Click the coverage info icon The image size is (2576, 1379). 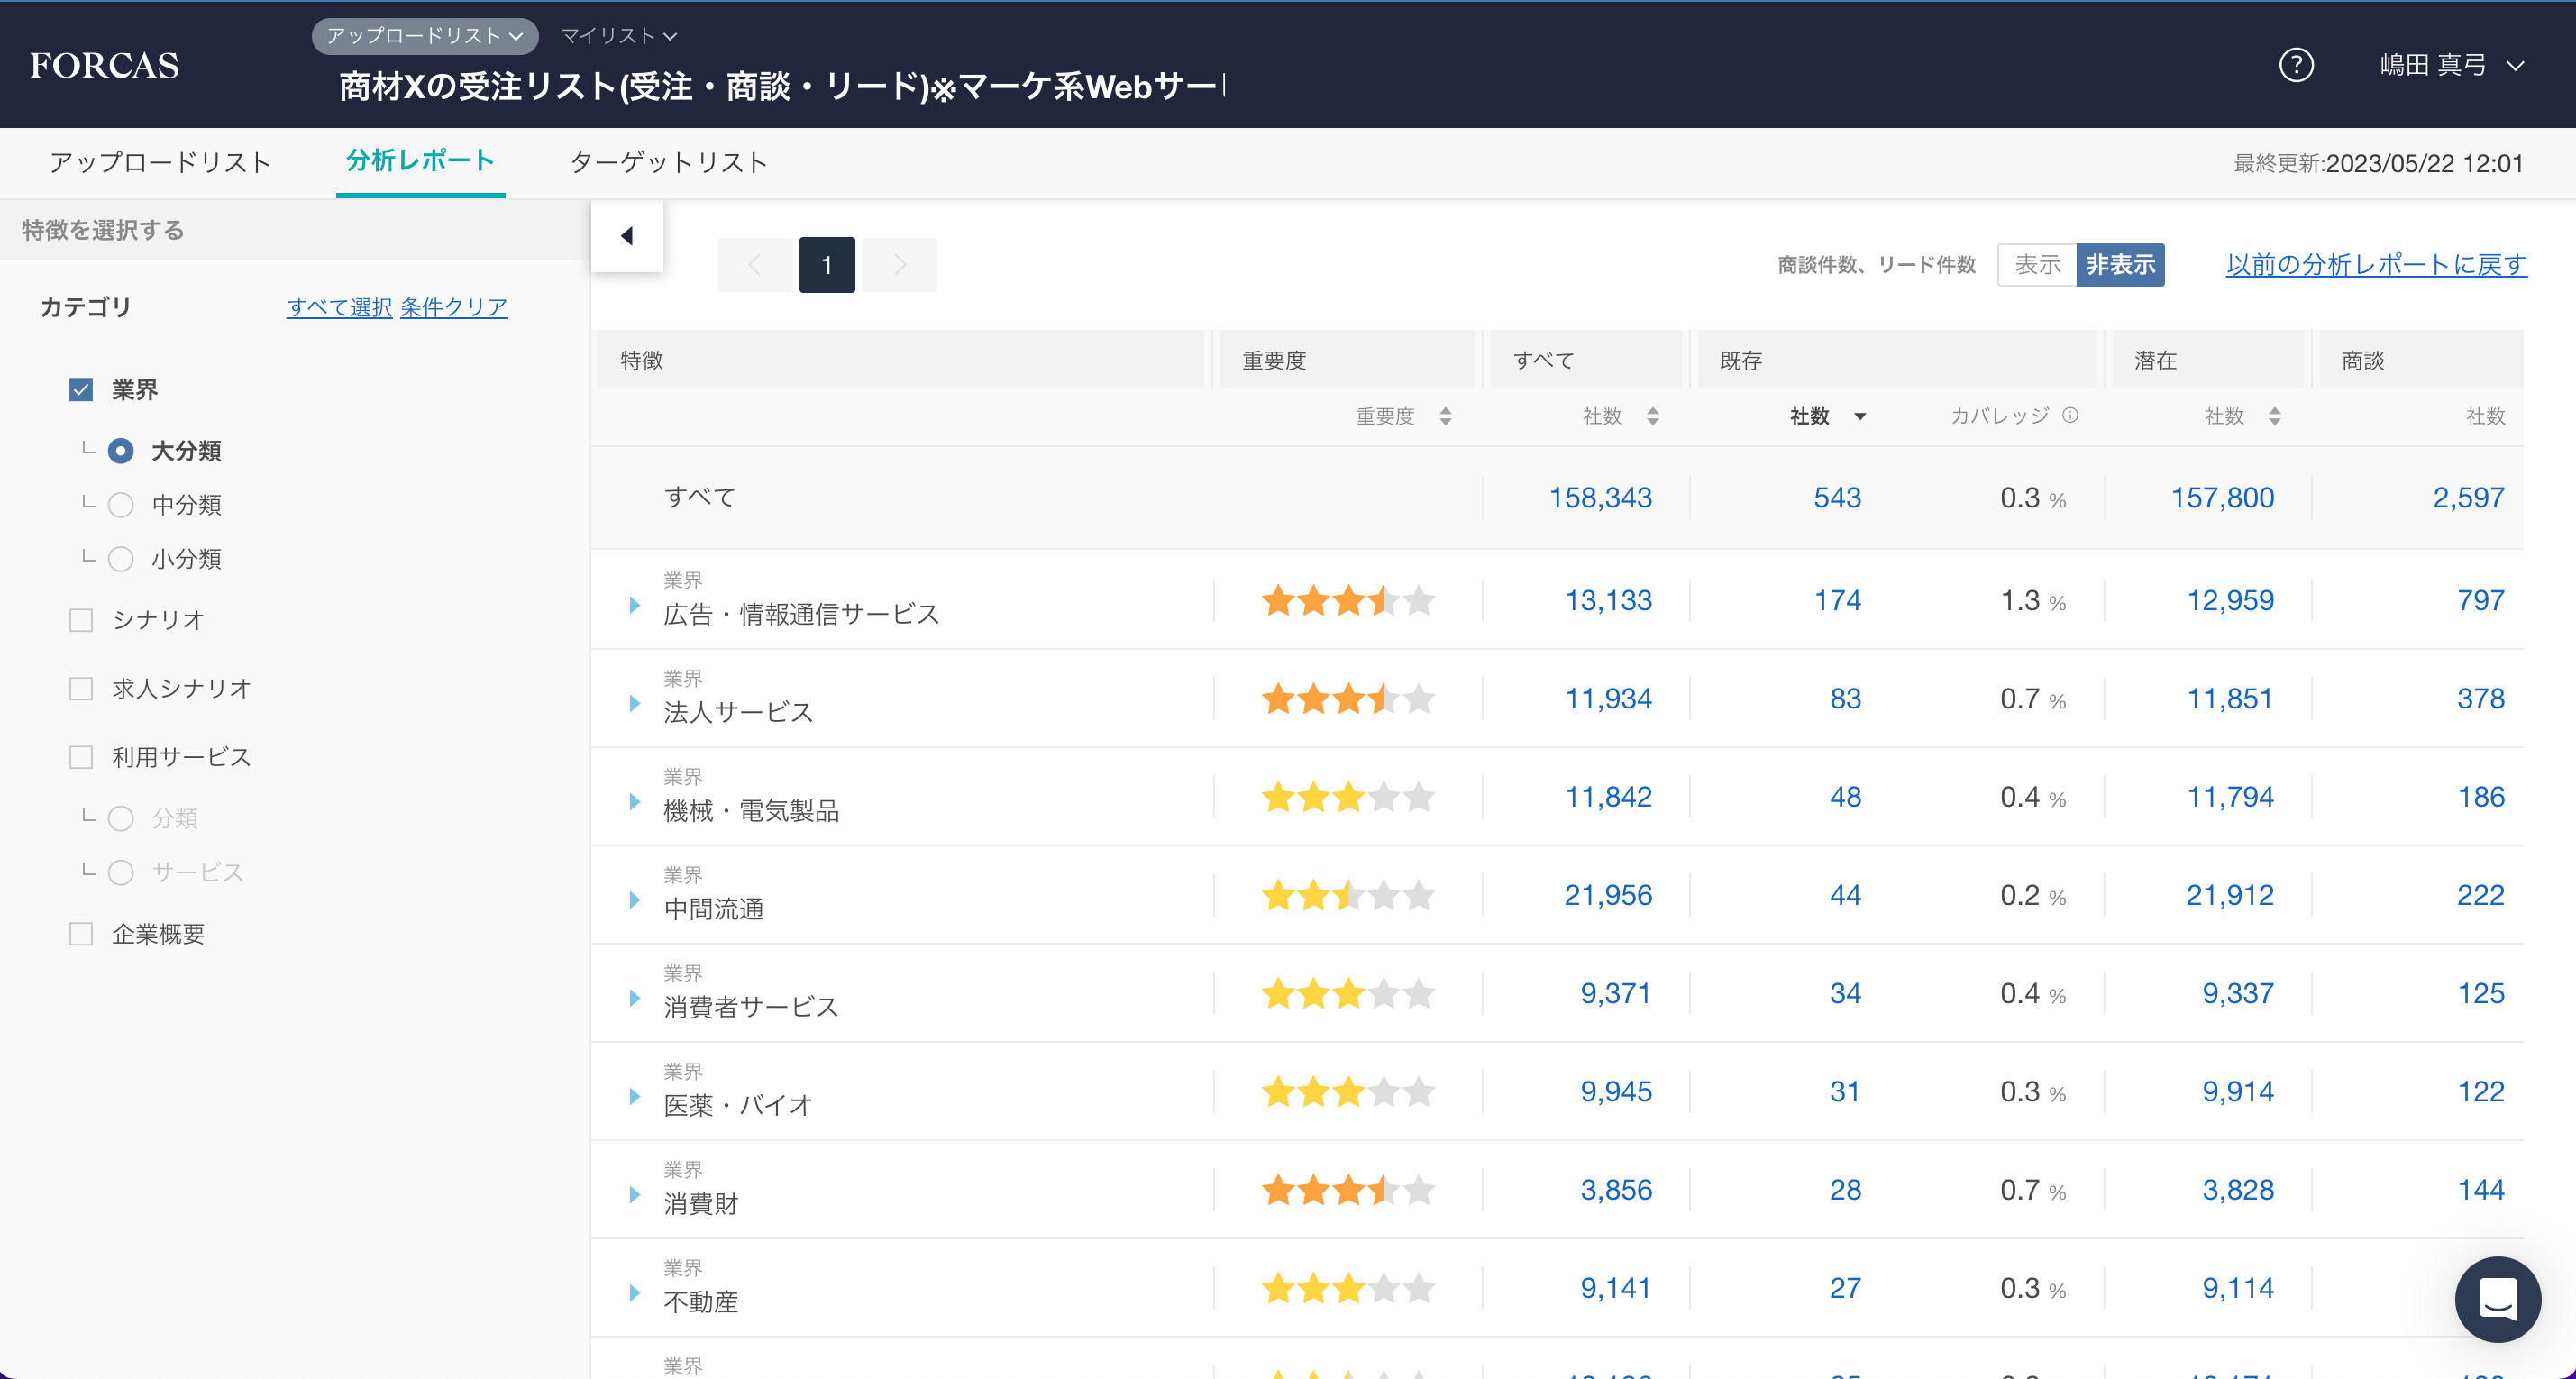pos(2071,415)
